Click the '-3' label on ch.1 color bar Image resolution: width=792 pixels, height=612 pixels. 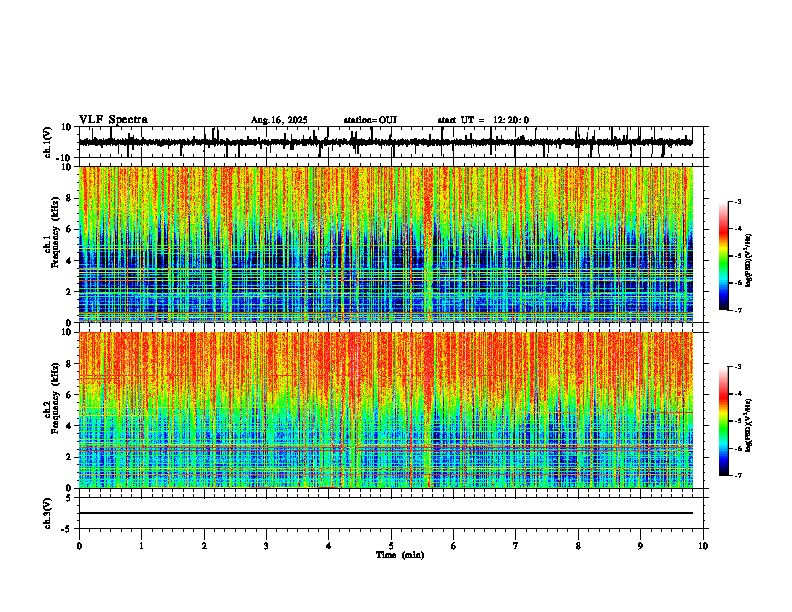pyautogui.click(x=738, y=201)
